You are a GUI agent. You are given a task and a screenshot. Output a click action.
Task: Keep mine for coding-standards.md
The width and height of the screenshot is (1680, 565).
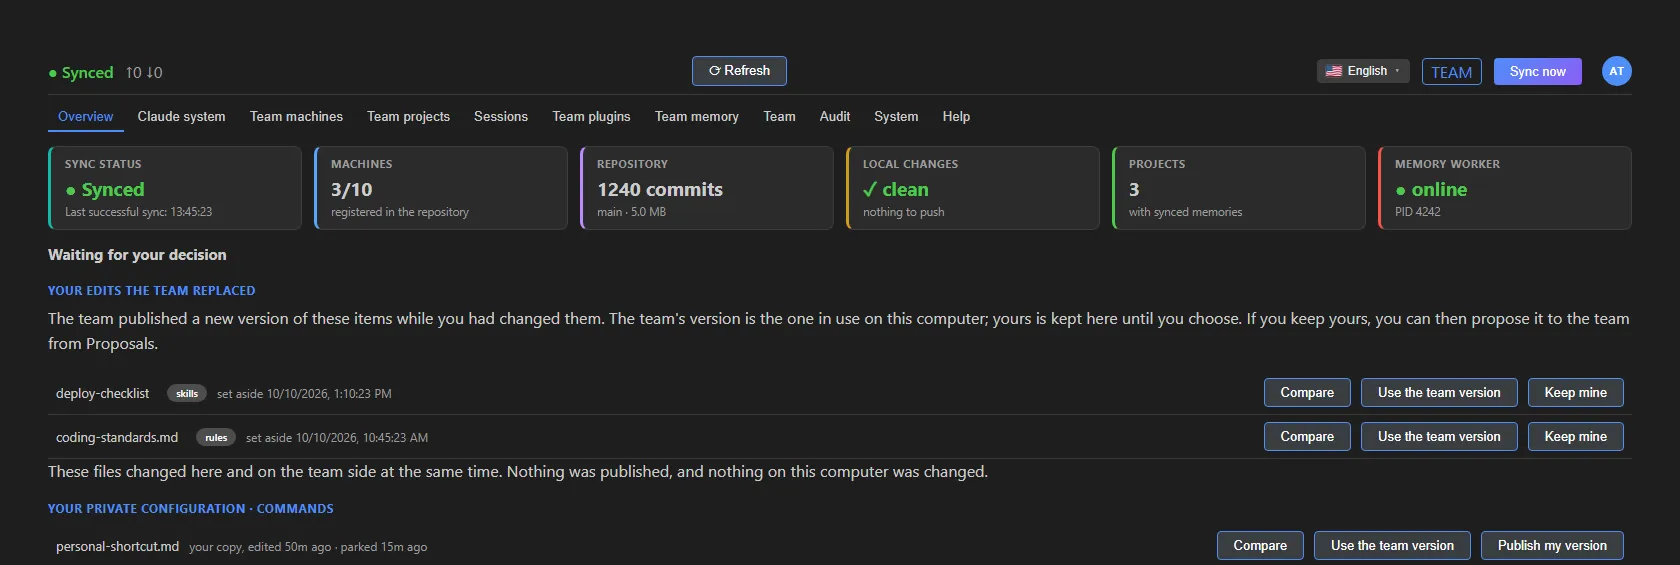[1575, 437]
